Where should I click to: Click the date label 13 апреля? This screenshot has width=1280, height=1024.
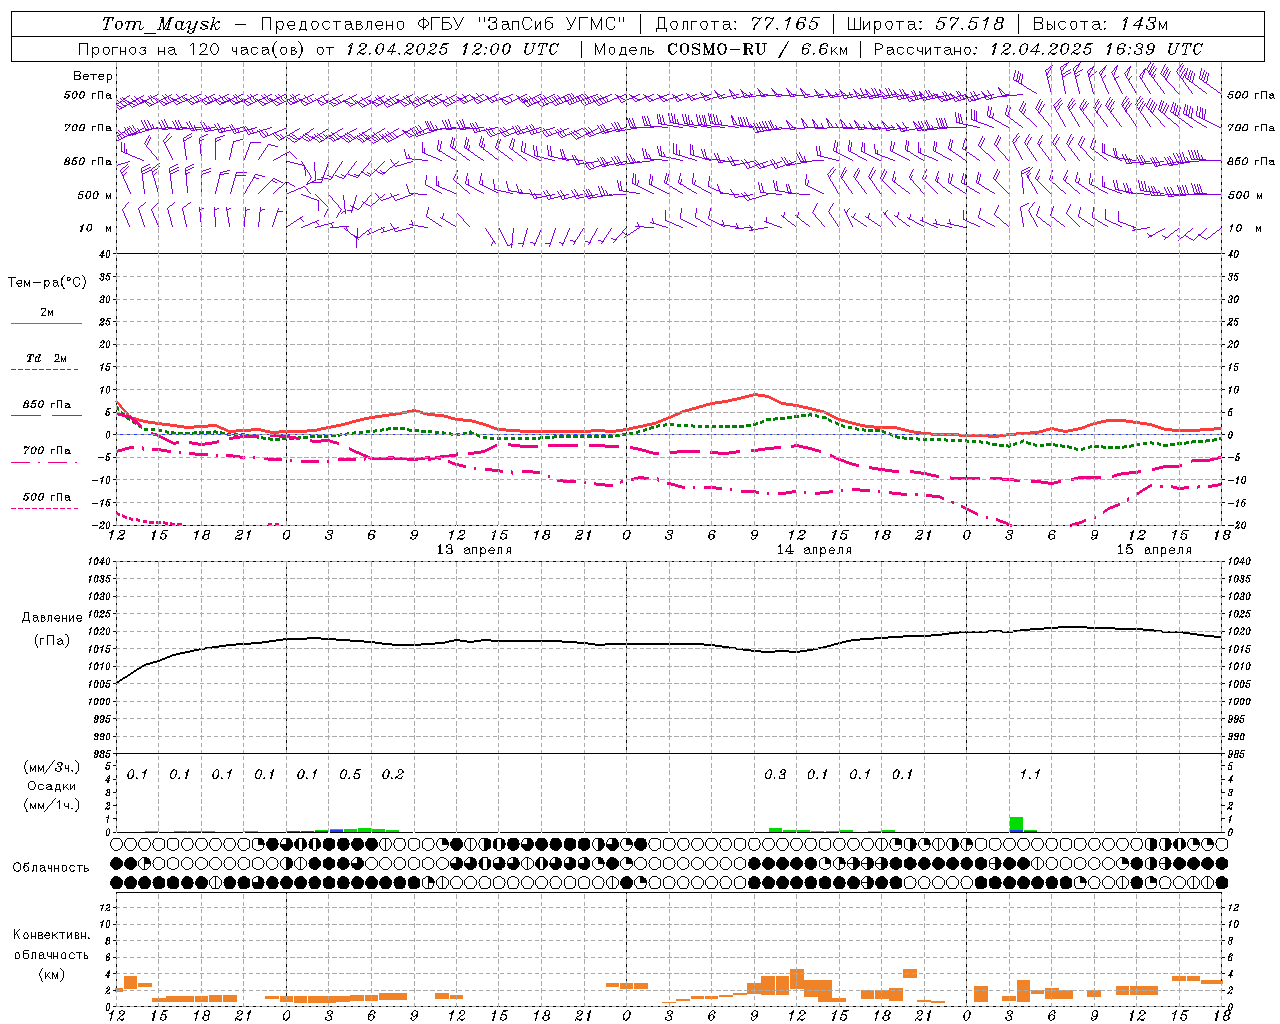click(x=474, y=550)
